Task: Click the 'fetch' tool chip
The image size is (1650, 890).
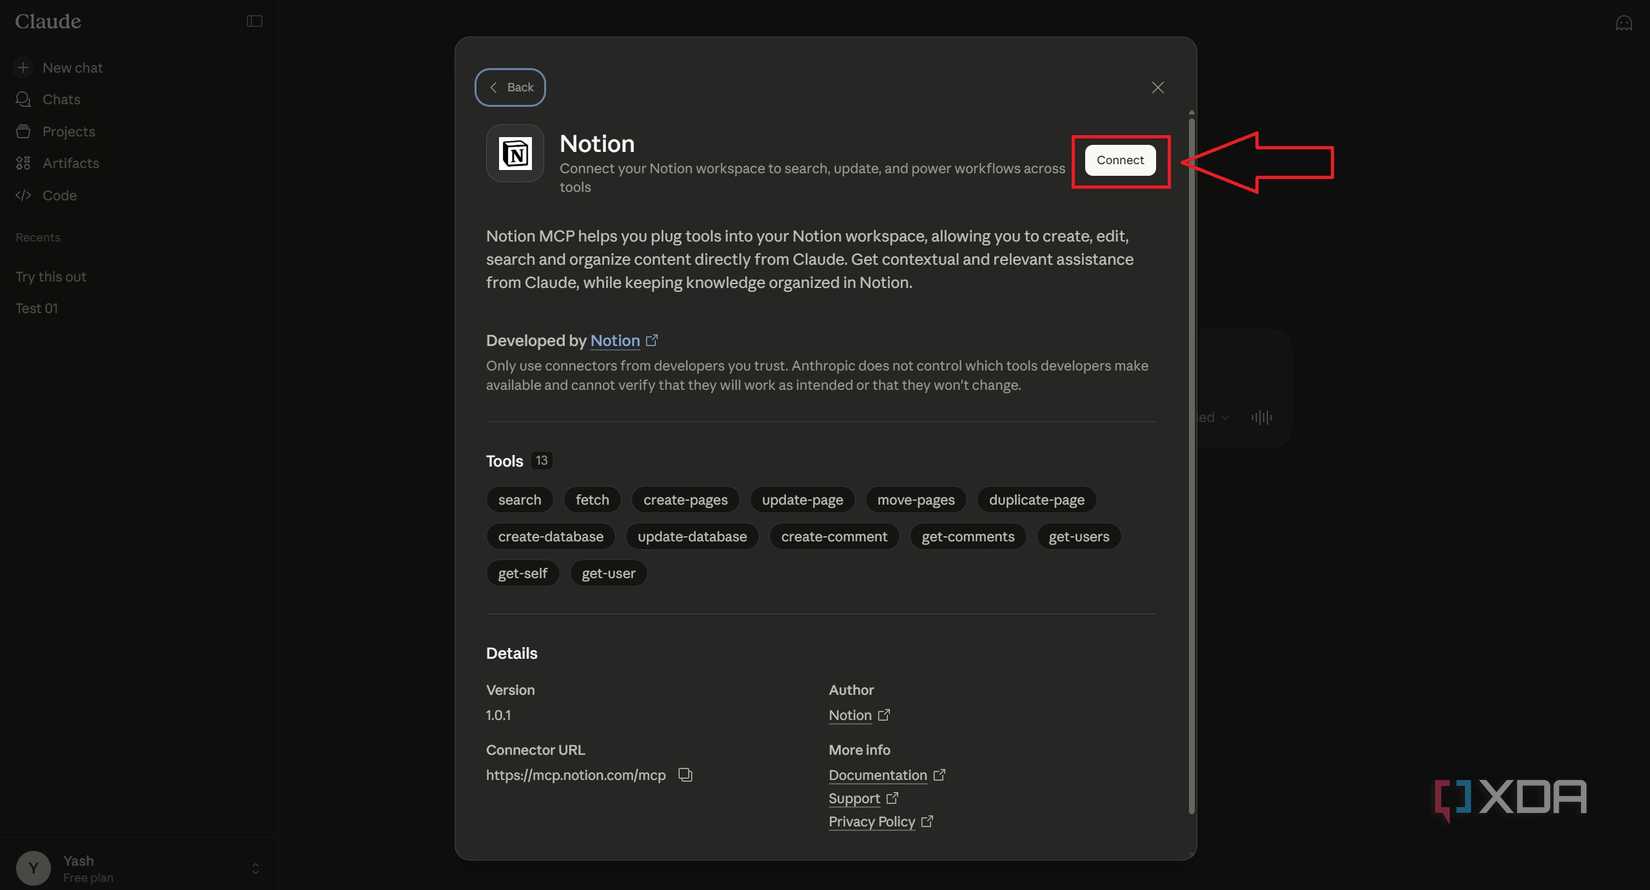Action: pyautogui.click(x=592, y=500)
